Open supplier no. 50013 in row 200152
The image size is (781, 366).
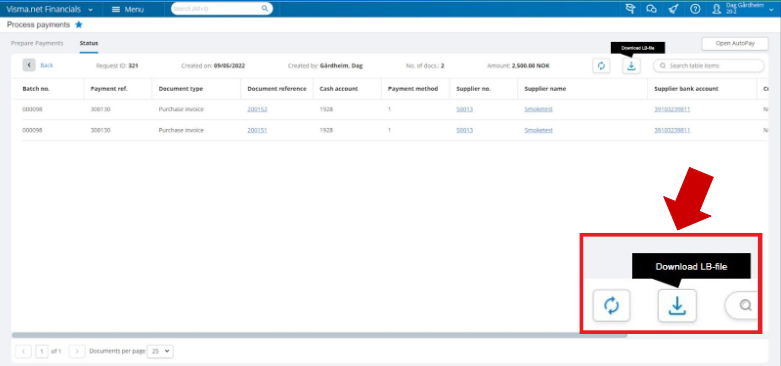(x=464, y=109)
